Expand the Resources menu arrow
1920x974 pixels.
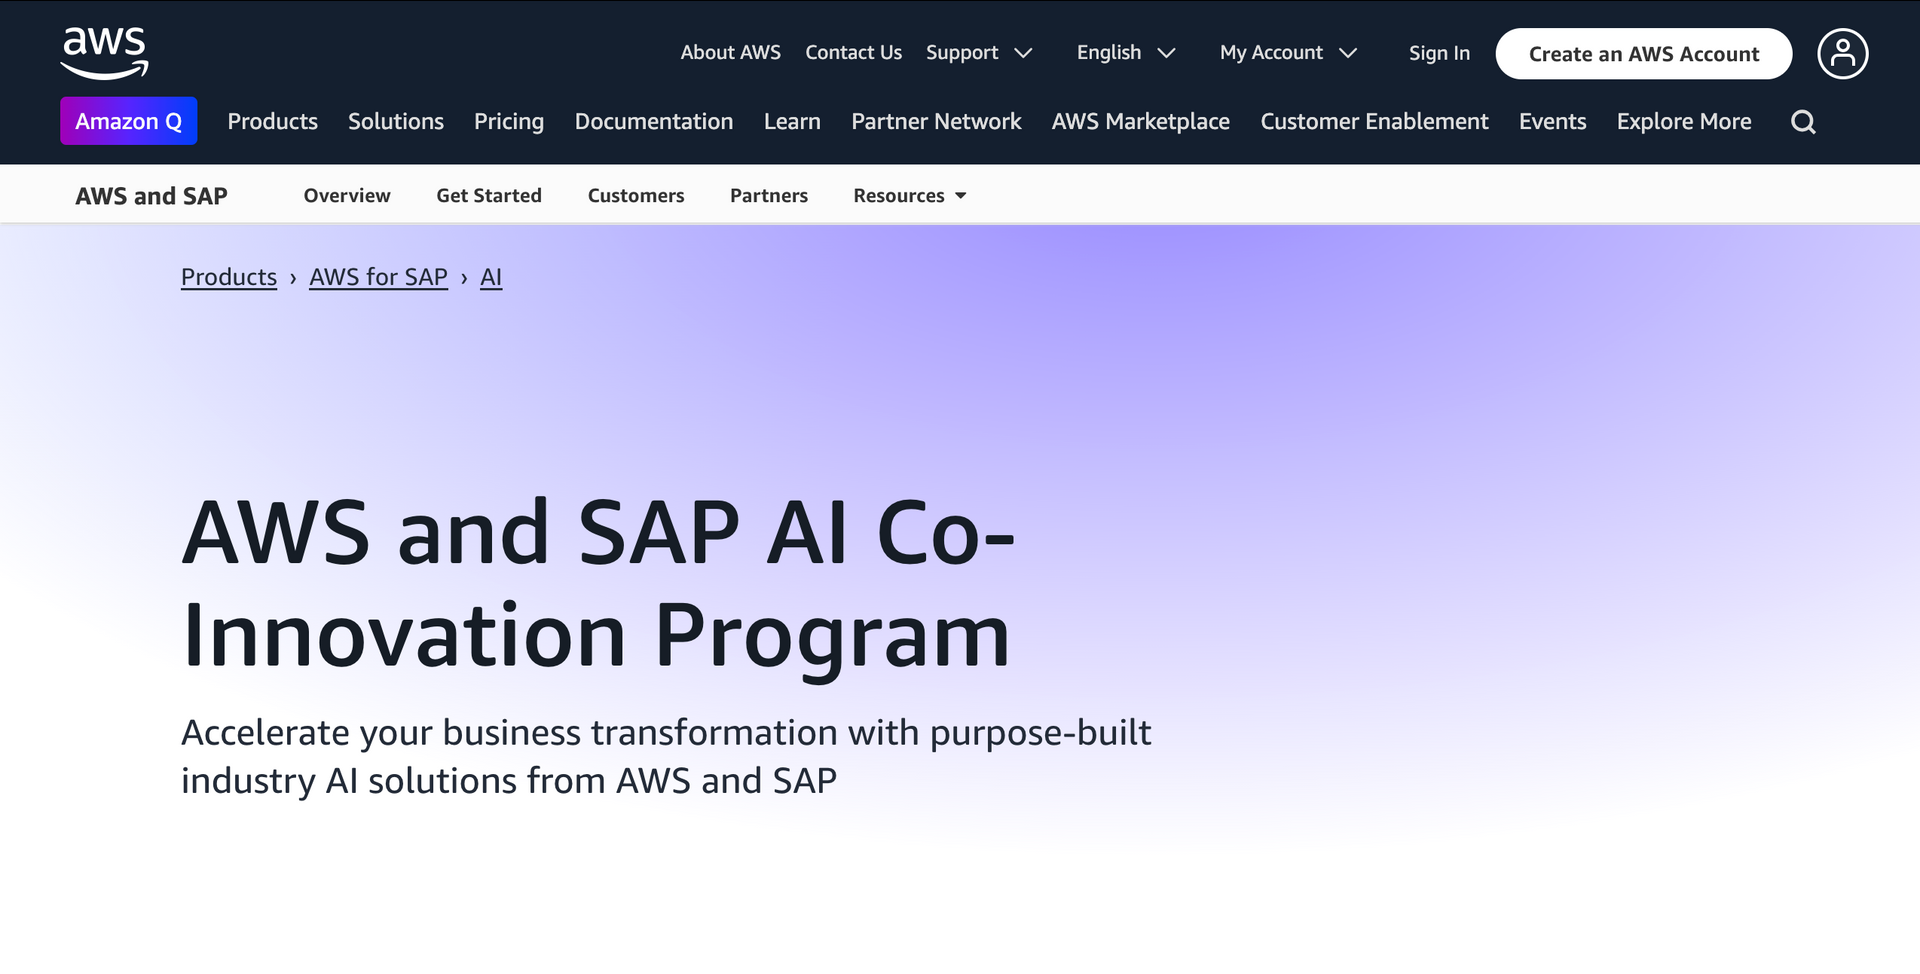[960, 196]
